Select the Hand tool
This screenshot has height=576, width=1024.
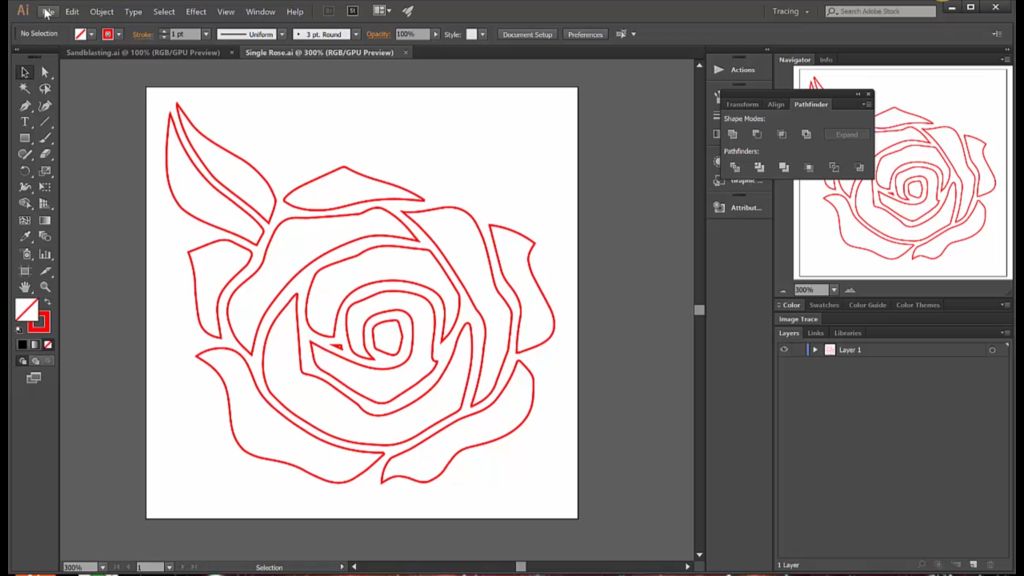pyautogui.click(x=25, y=287)
